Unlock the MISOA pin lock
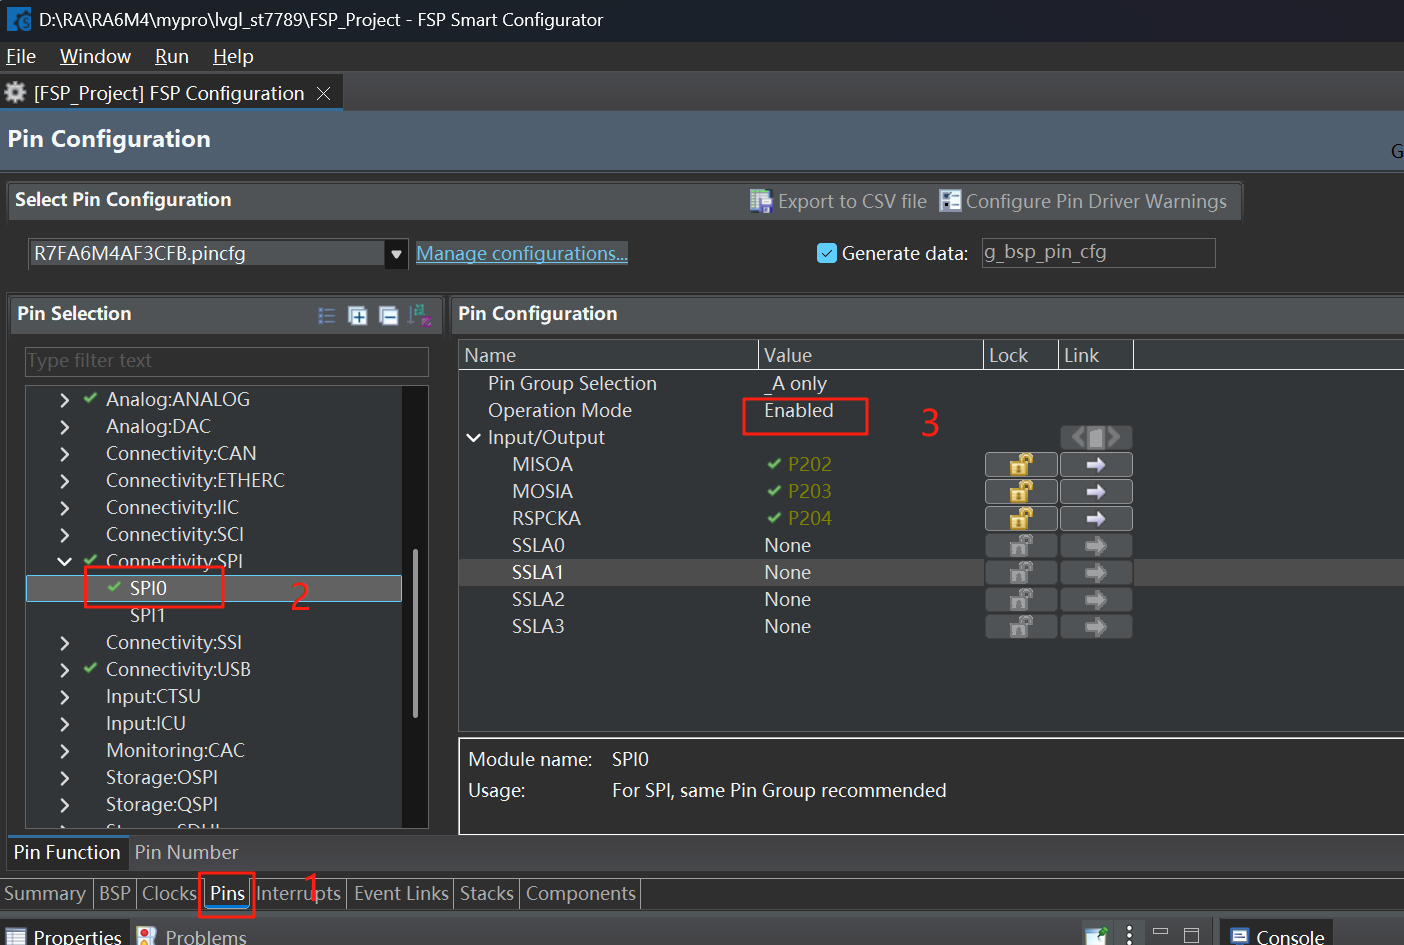This screenshot has height=945, width=1404. click(x=1021, y=465)
